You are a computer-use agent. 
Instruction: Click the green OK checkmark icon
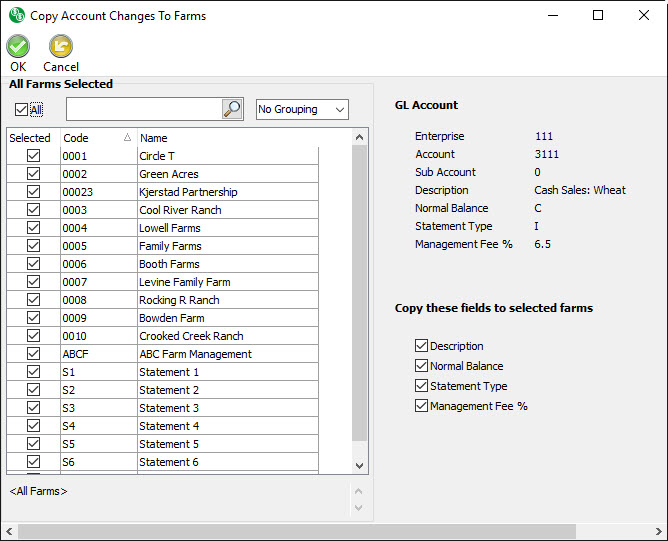(18, 46)
